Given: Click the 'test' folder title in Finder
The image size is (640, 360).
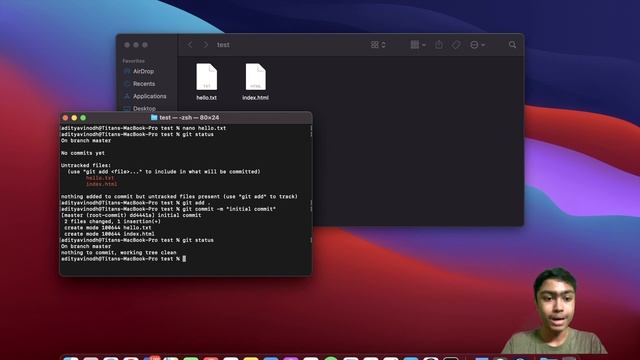Looking at the screenshot, I should [x=223, y=45].
